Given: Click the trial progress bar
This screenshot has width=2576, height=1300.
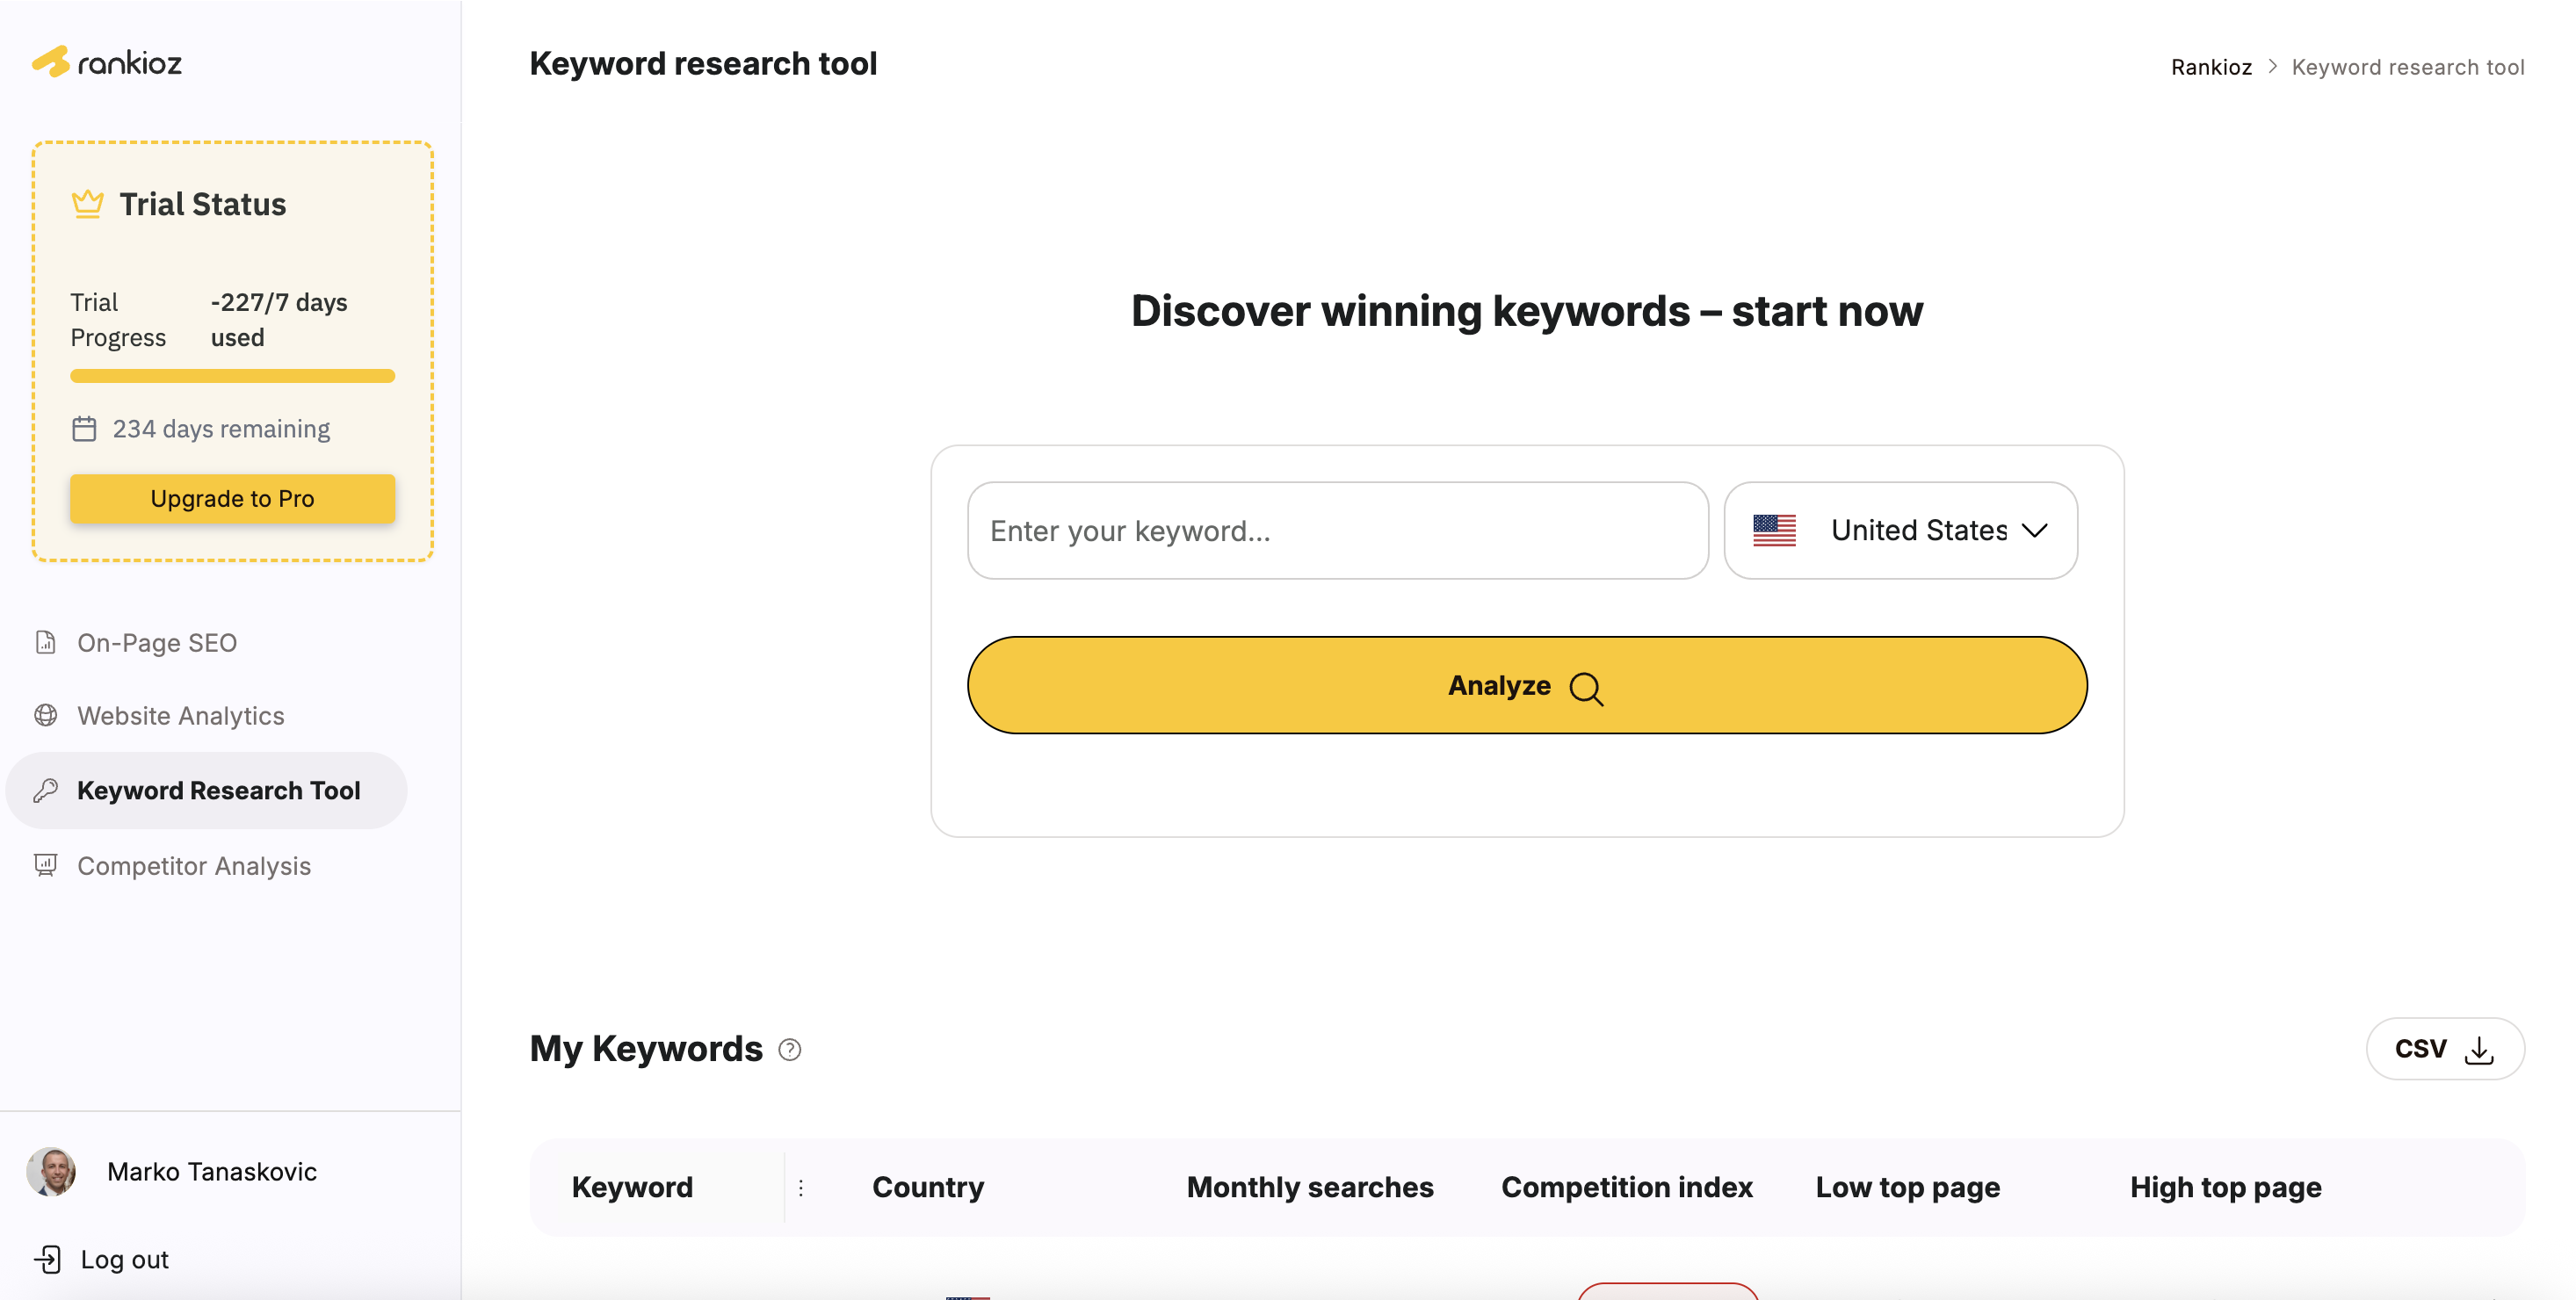Looking at the screenshot, I should tap(232, 376).
